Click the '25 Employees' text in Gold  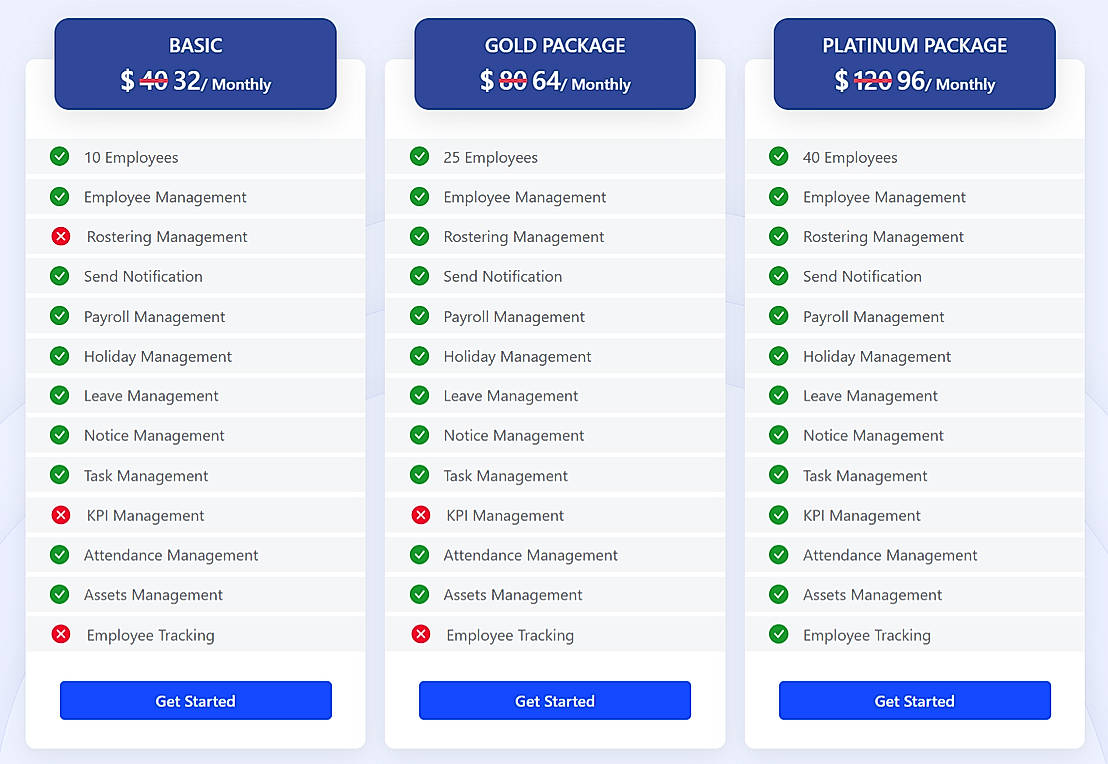coord(490,158)
